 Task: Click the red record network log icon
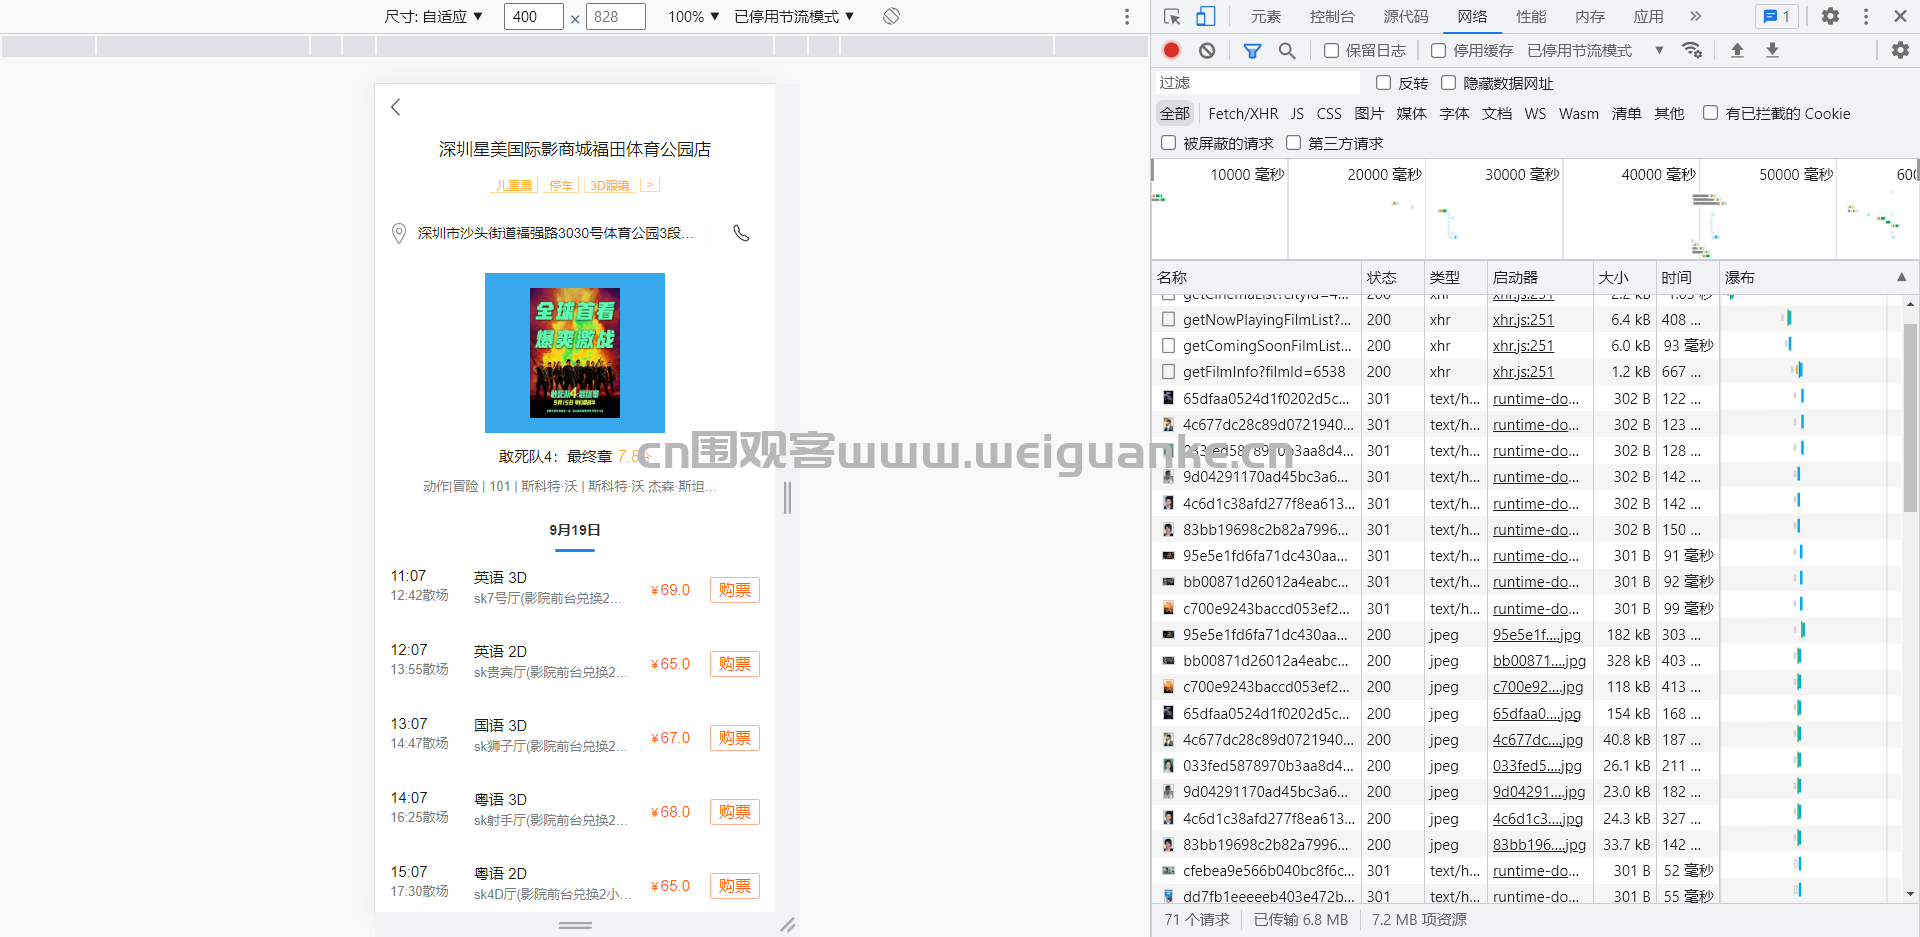click(1172, 50)
